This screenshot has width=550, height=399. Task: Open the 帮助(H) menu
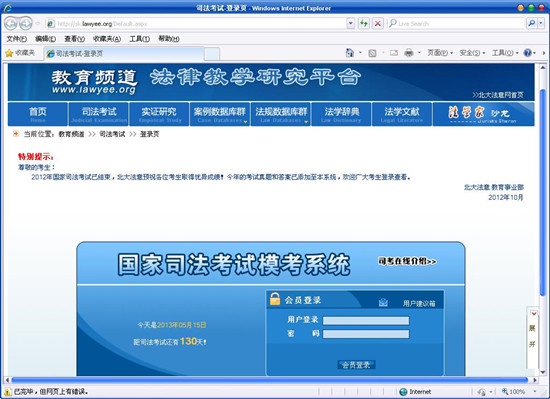pos(169,39)
